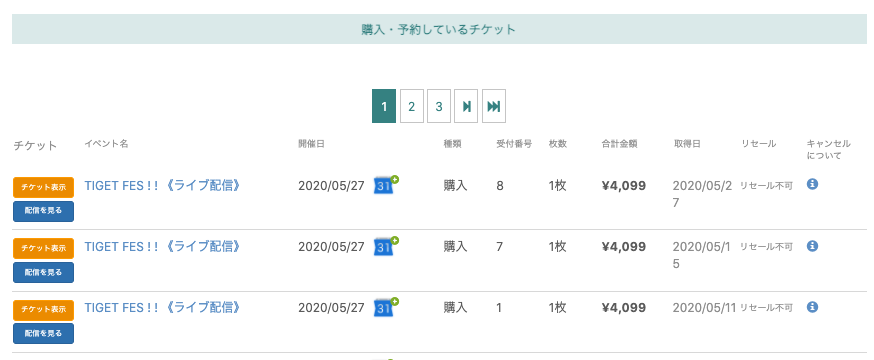The height and width of the screenshot is (360, 874).
Task: Watch stream for reception number 7
Action: (43, 273)
